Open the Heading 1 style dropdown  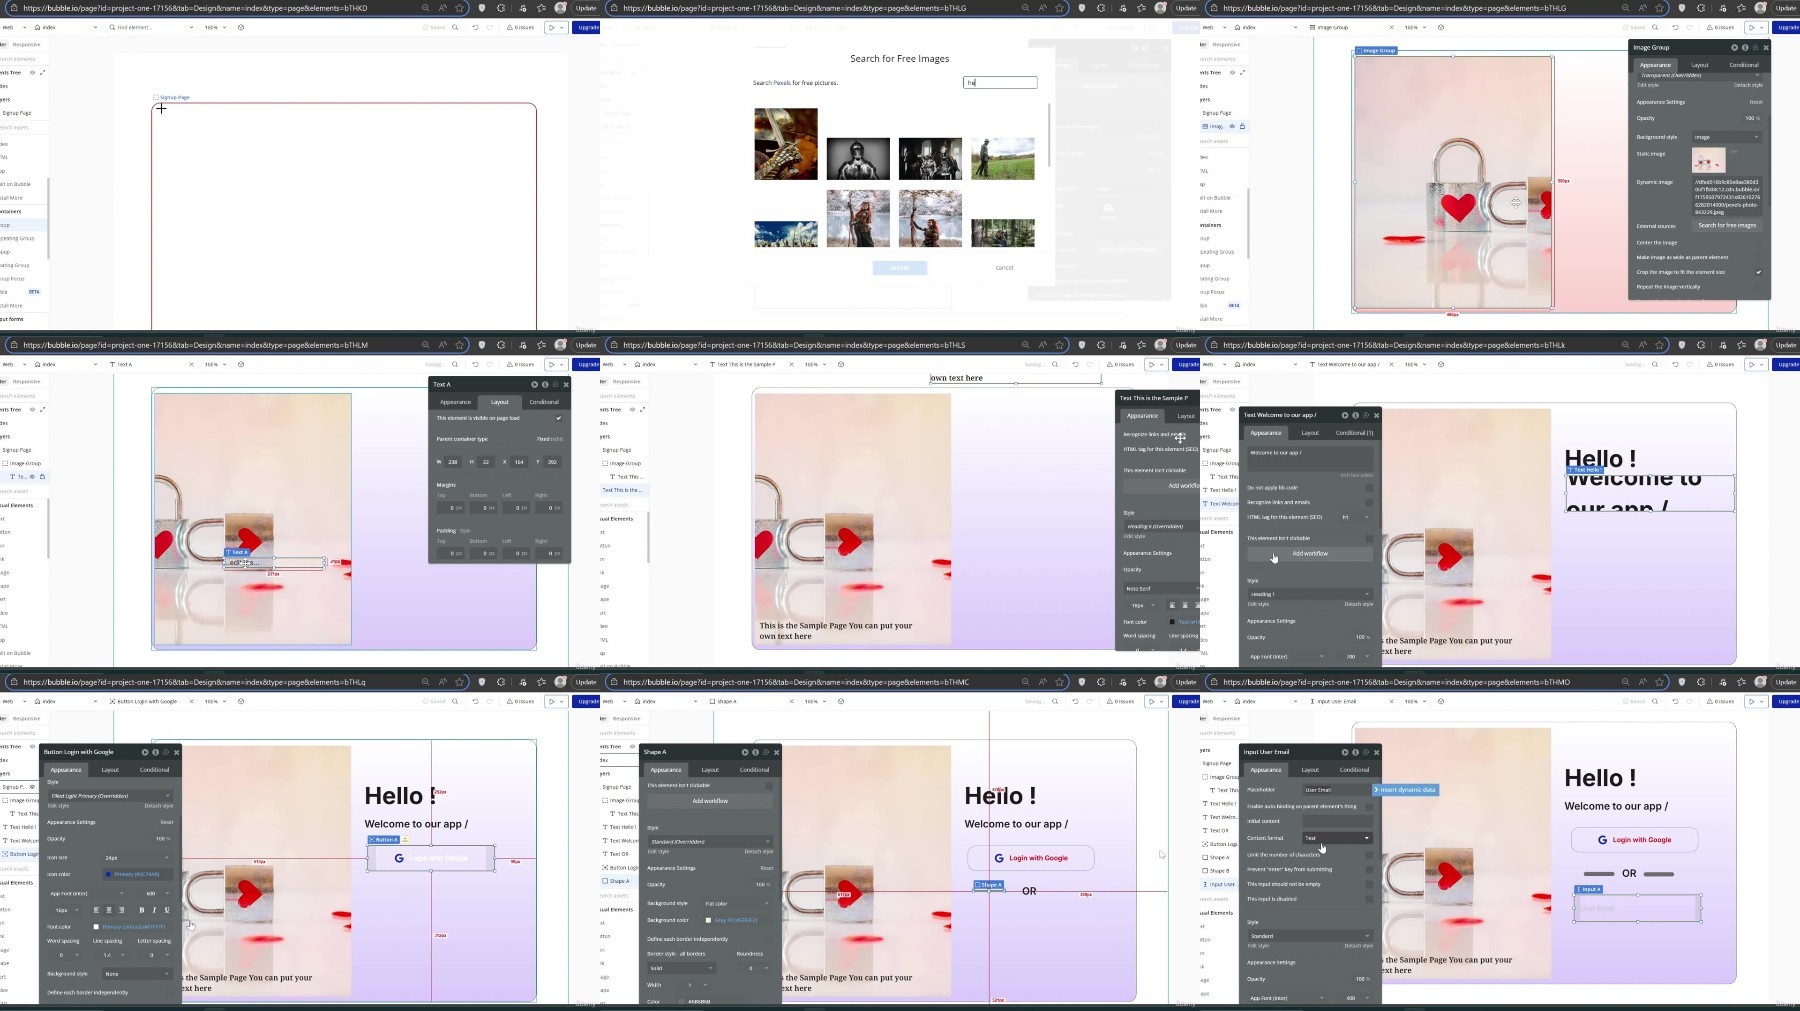click(1309, 594)
